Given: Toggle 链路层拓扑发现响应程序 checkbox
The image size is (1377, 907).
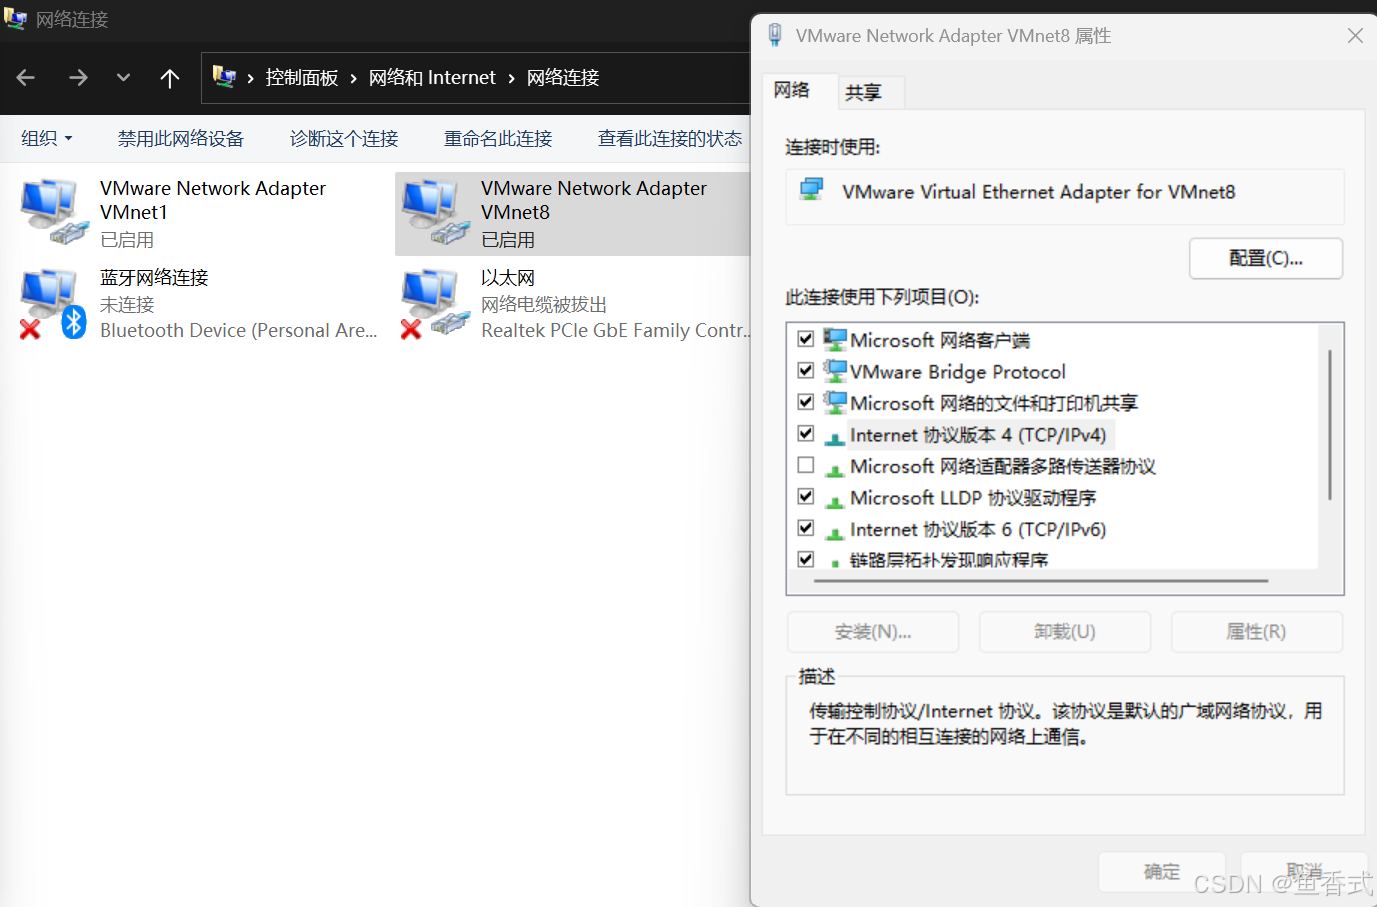Looking at the screenshot, I should [806, 559].
